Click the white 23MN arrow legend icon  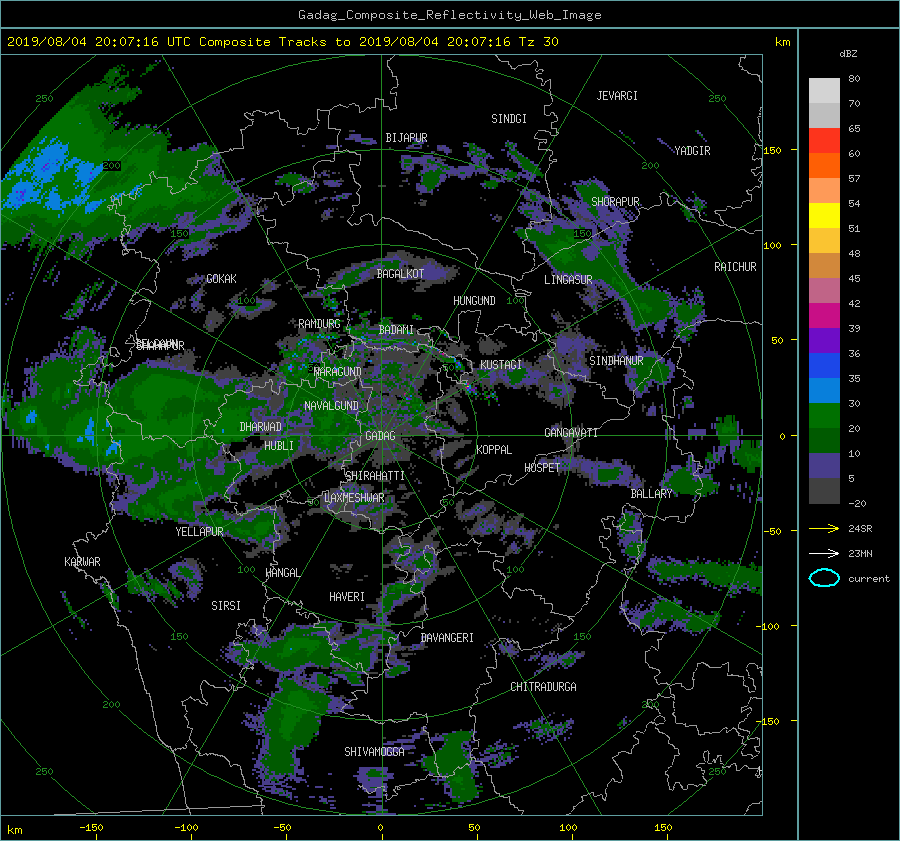824,553
